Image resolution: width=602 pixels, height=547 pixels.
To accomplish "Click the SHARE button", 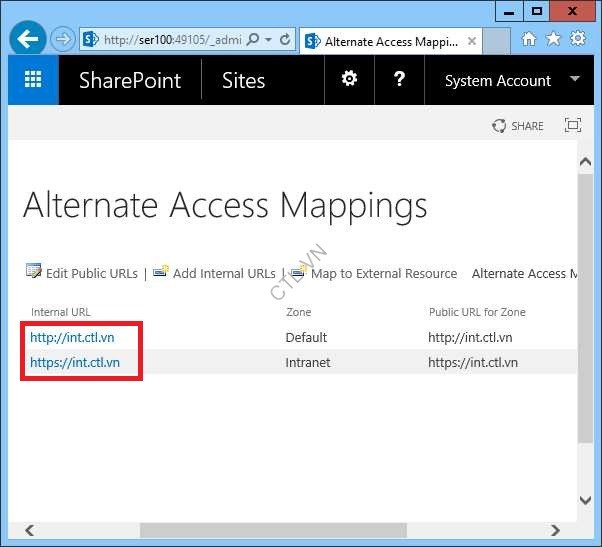I will (518, 126).
